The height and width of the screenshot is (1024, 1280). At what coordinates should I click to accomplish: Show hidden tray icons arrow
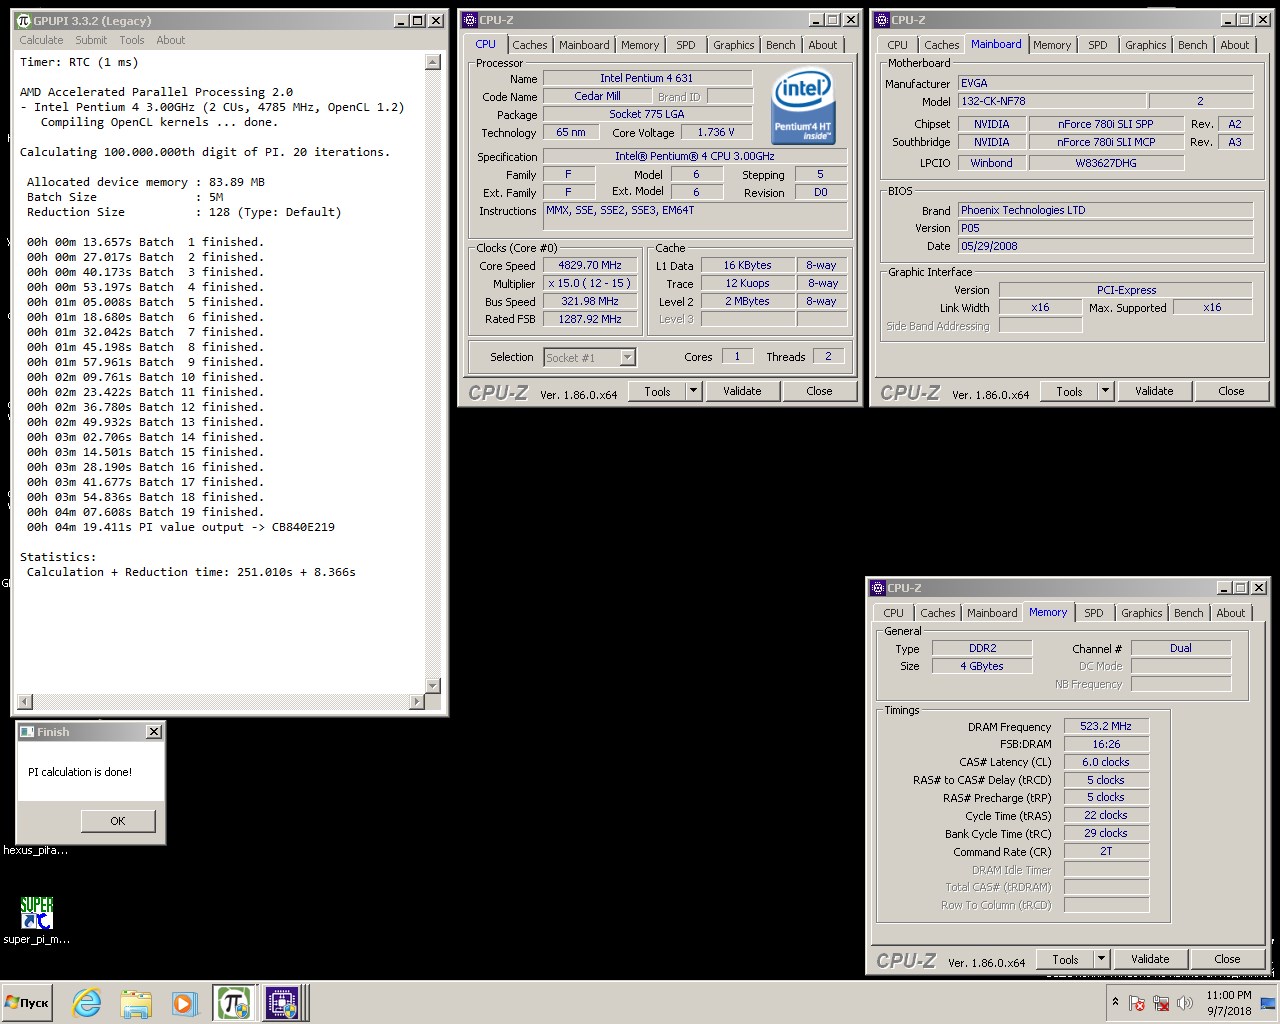[x=1115, y=1002]
